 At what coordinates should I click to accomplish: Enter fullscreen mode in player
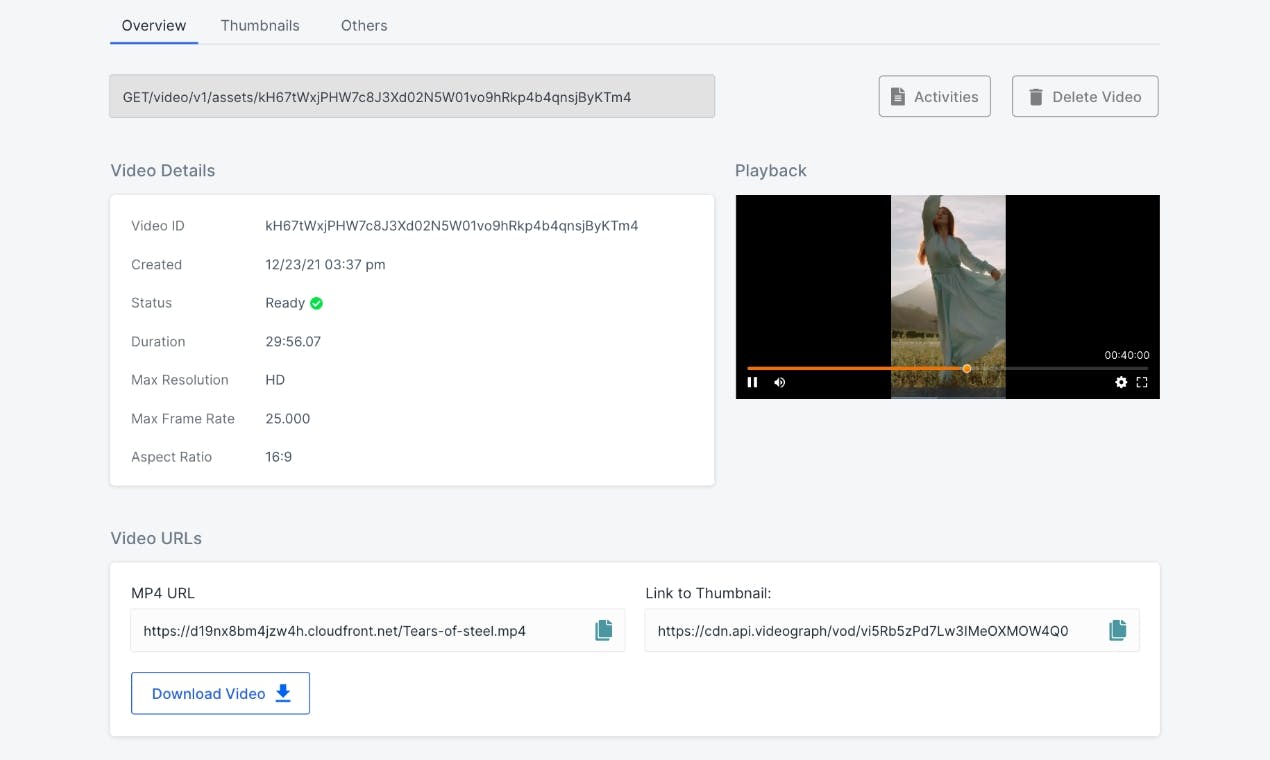coord(1142,382)
